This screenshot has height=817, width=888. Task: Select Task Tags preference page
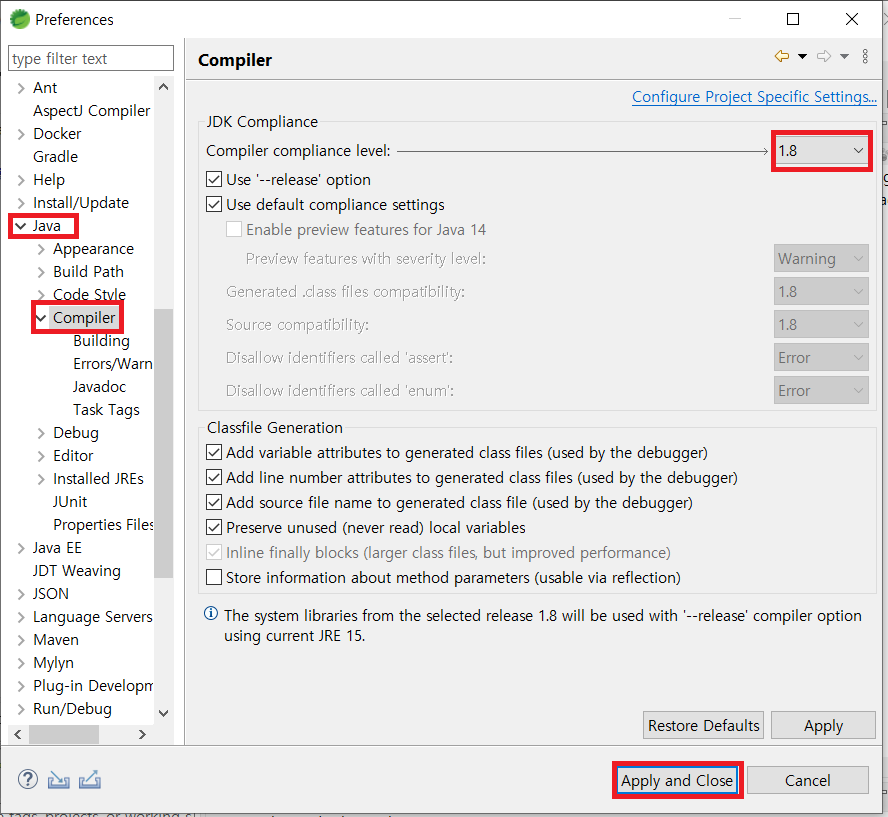pyautogui.click(x=106, y=410)
